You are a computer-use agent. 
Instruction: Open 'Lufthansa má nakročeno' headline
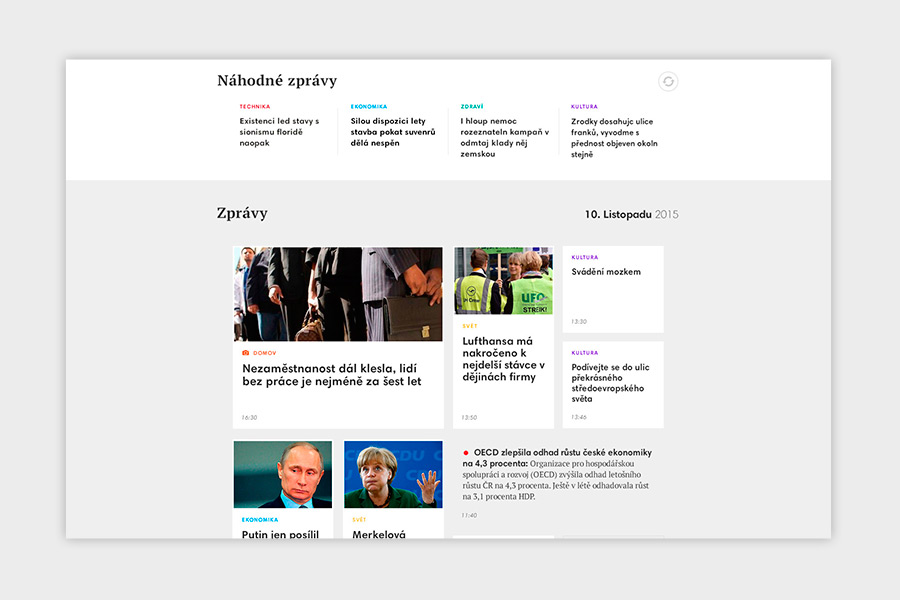click(x=503, y=360)
